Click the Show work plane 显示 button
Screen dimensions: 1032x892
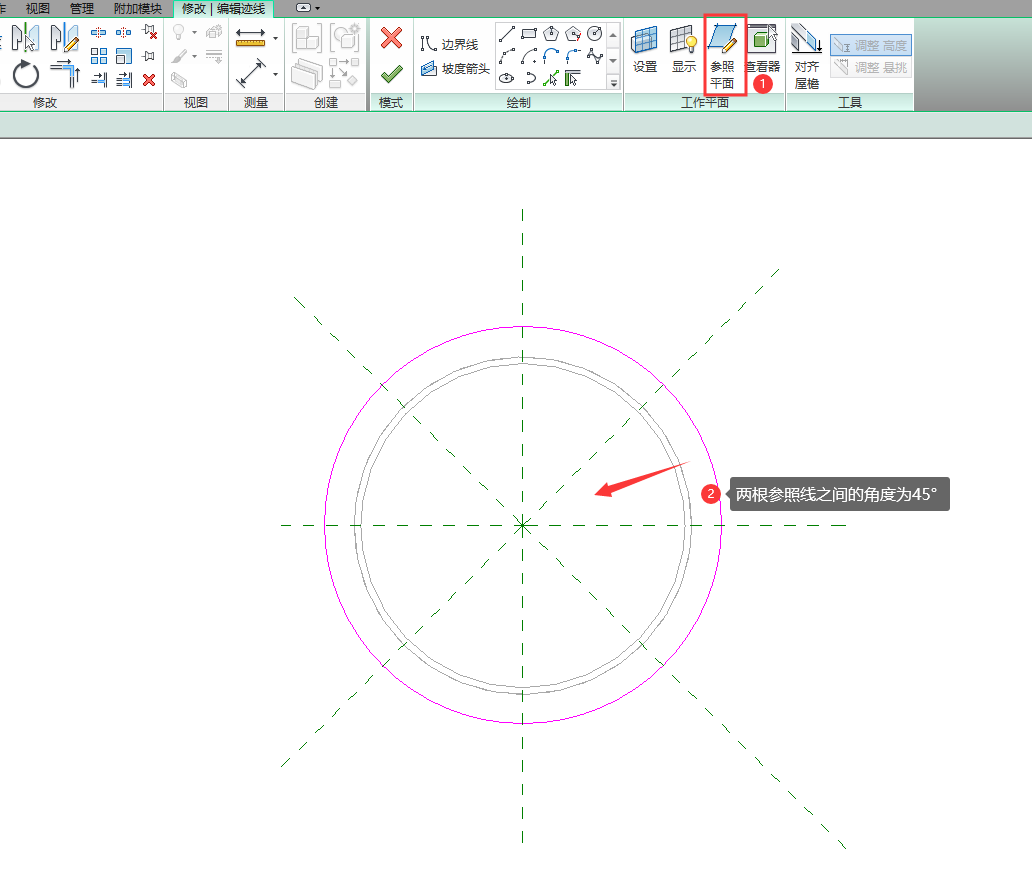coord(684,49)
